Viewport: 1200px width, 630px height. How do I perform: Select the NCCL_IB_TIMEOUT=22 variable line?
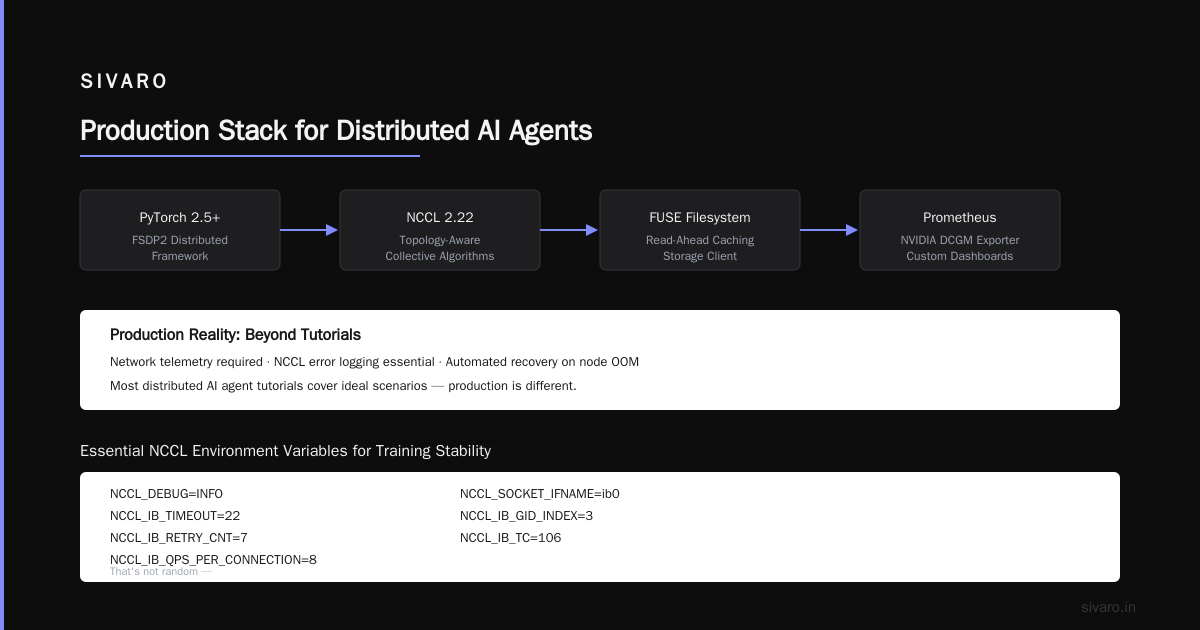(175, 516)
